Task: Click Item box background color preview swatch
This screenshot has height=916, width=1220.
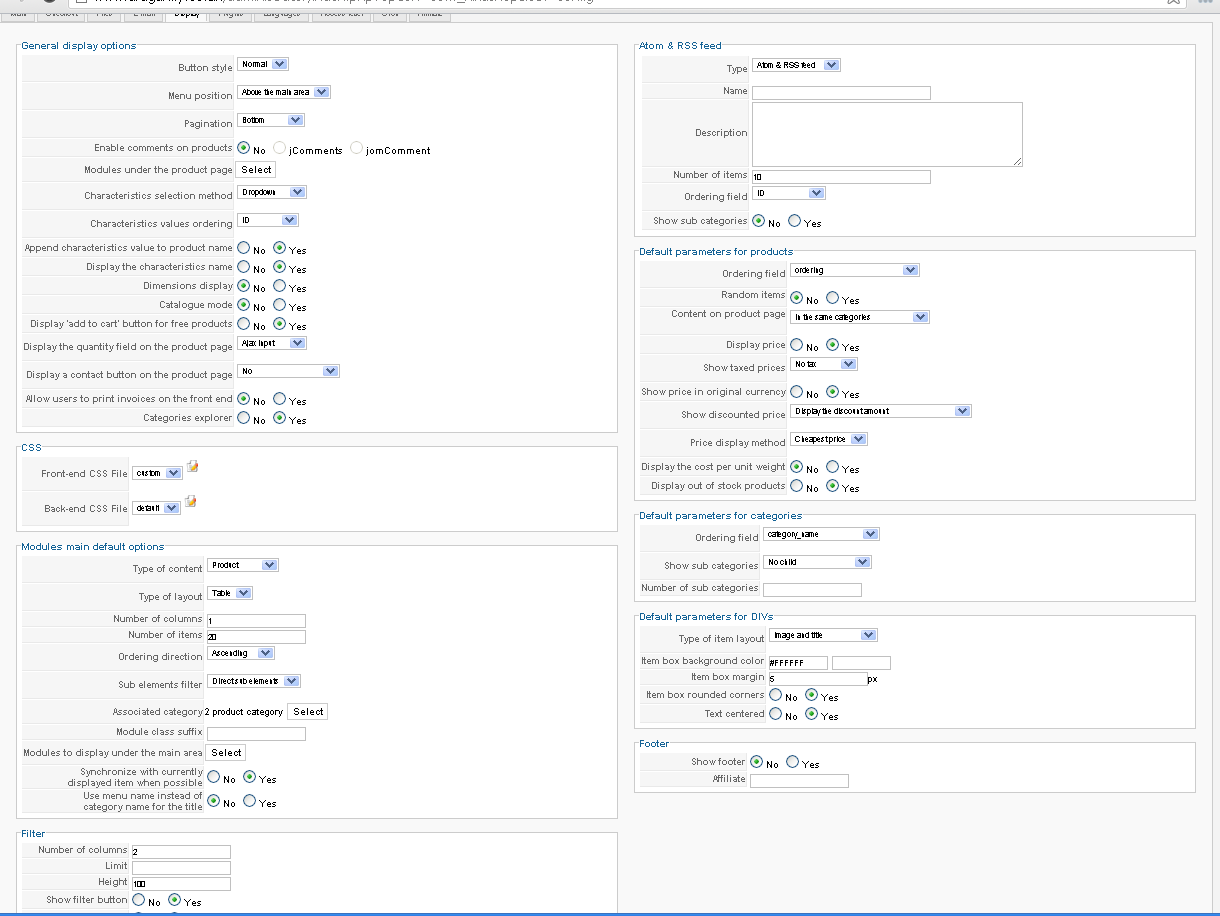Action: (x=861, y=663)
